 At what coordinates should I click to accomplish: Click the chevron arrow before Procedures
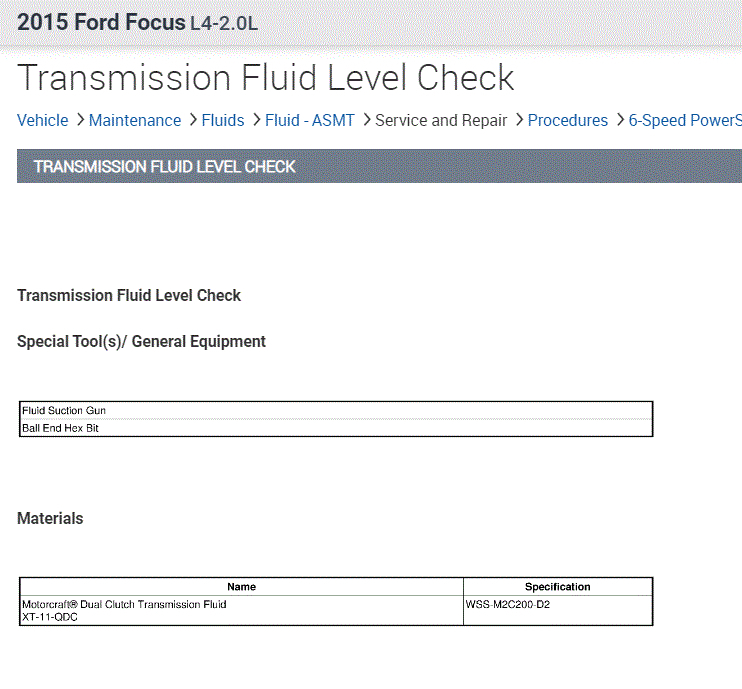(518, 121)
